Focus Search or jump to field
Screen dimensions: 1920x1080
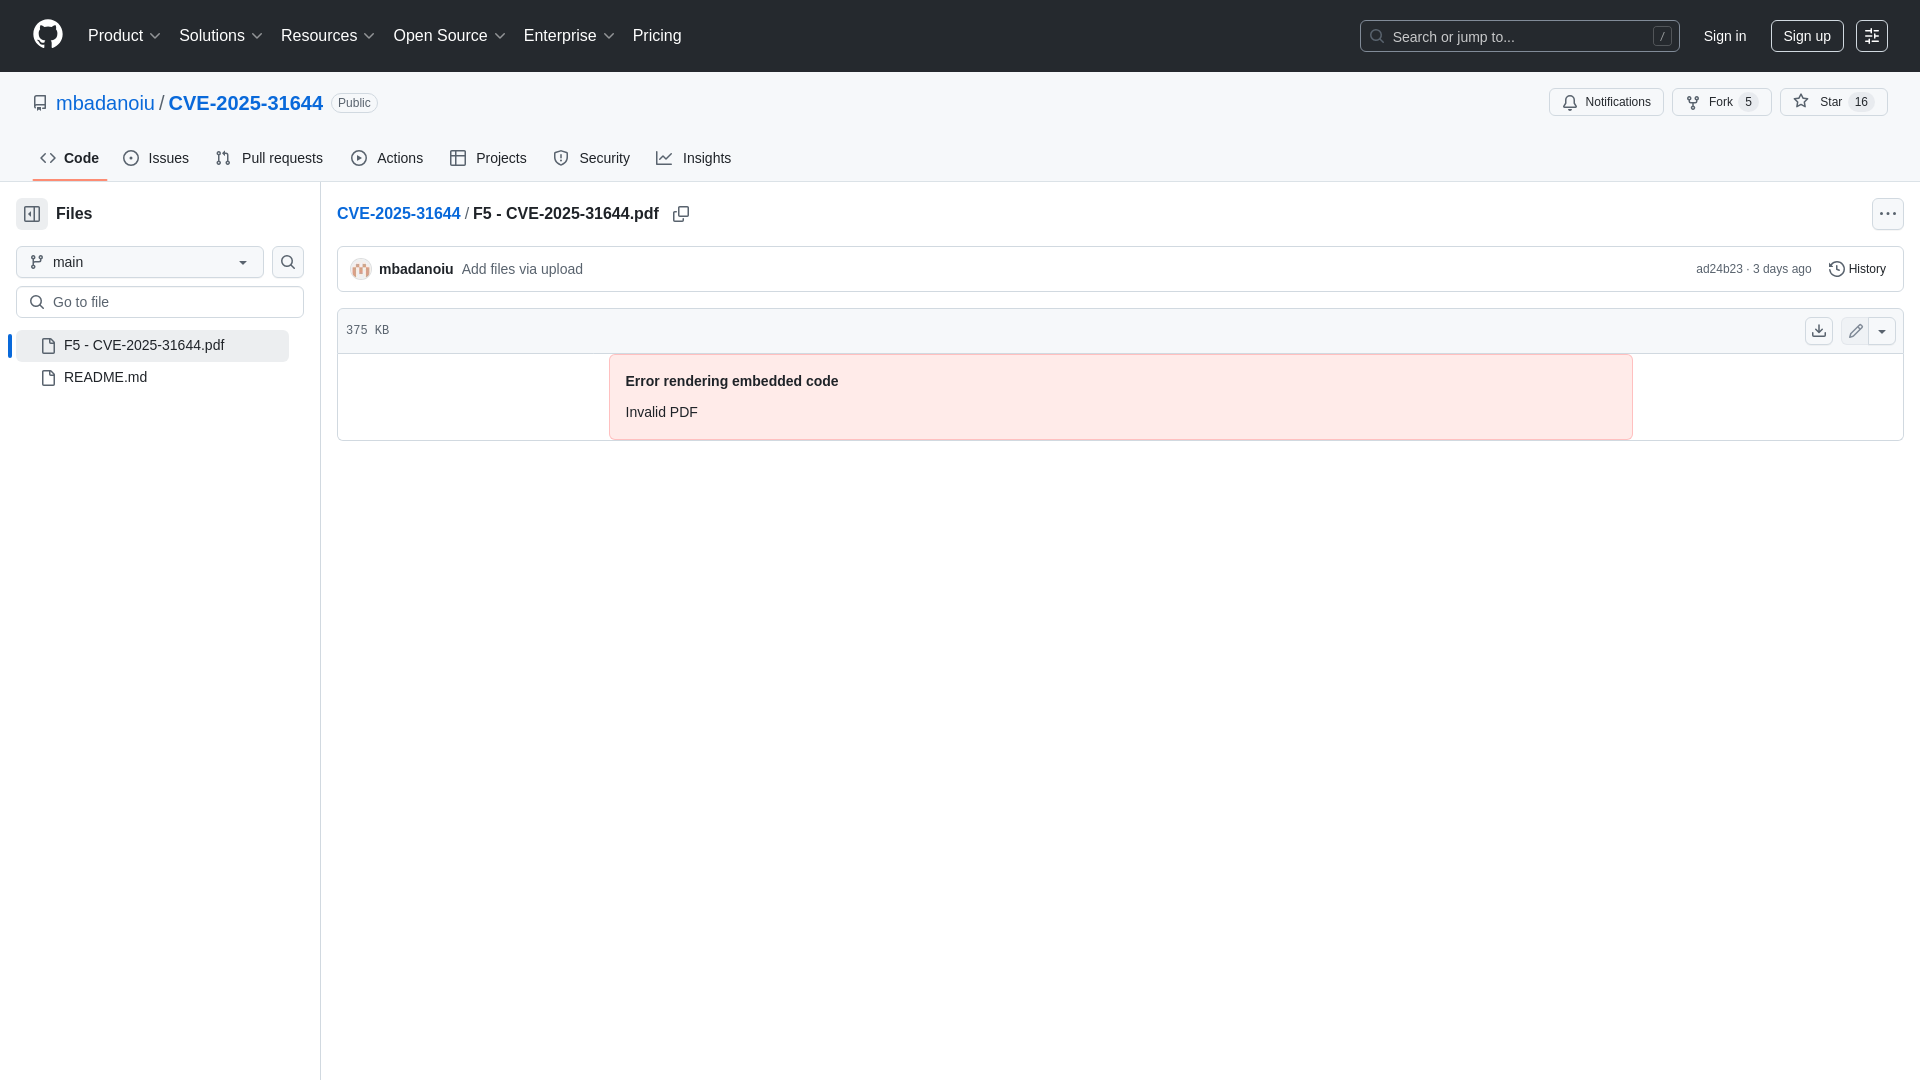coord(1519,36)
